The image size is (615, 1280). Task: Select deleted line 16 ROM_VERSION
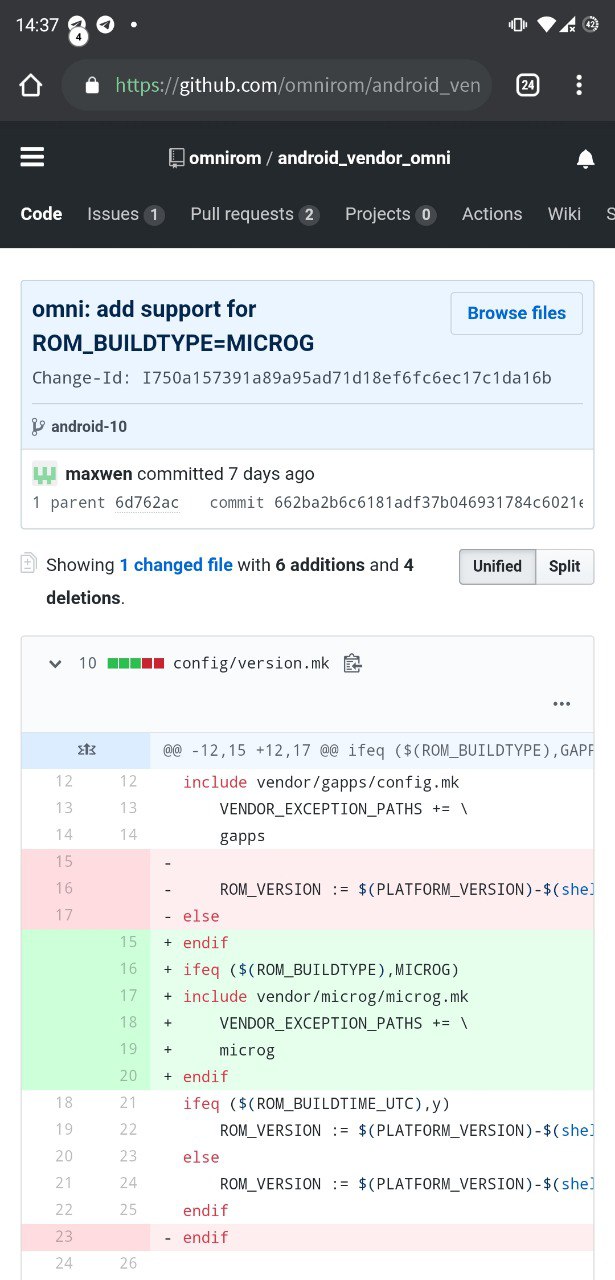pyautogui.click(x=307, y=889)
